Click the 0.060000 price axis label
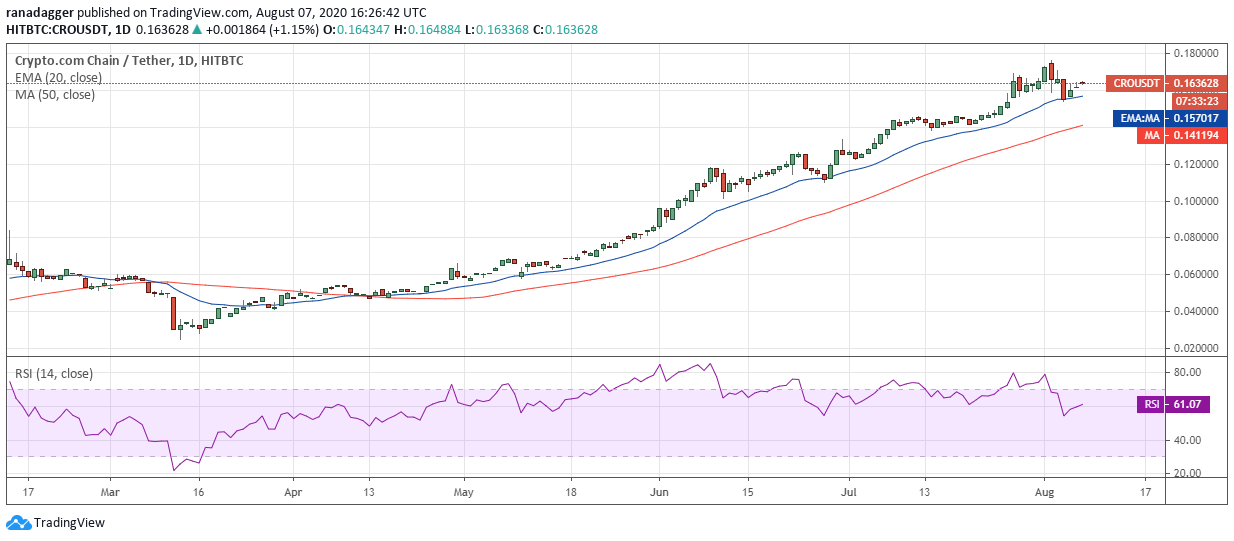This screenshot has width=1234, height=541. (x=1196, y=274)
